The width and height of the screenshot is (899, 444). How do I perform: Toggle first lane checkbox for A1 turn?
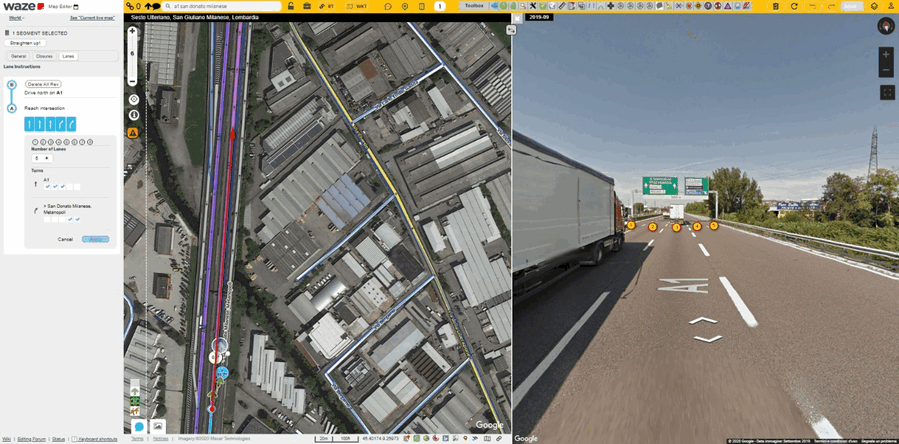(x=47, y=186)
